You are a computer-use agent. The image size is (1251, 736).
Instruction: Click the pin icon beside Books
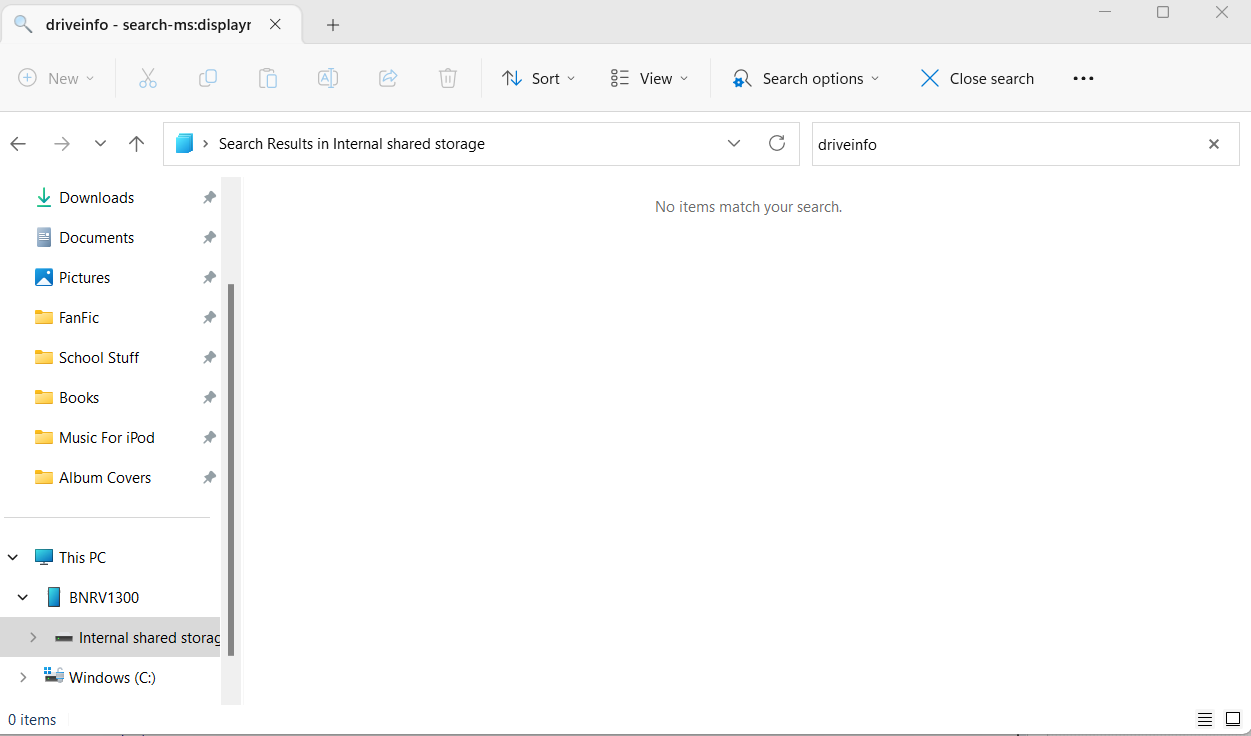[209, 398]
